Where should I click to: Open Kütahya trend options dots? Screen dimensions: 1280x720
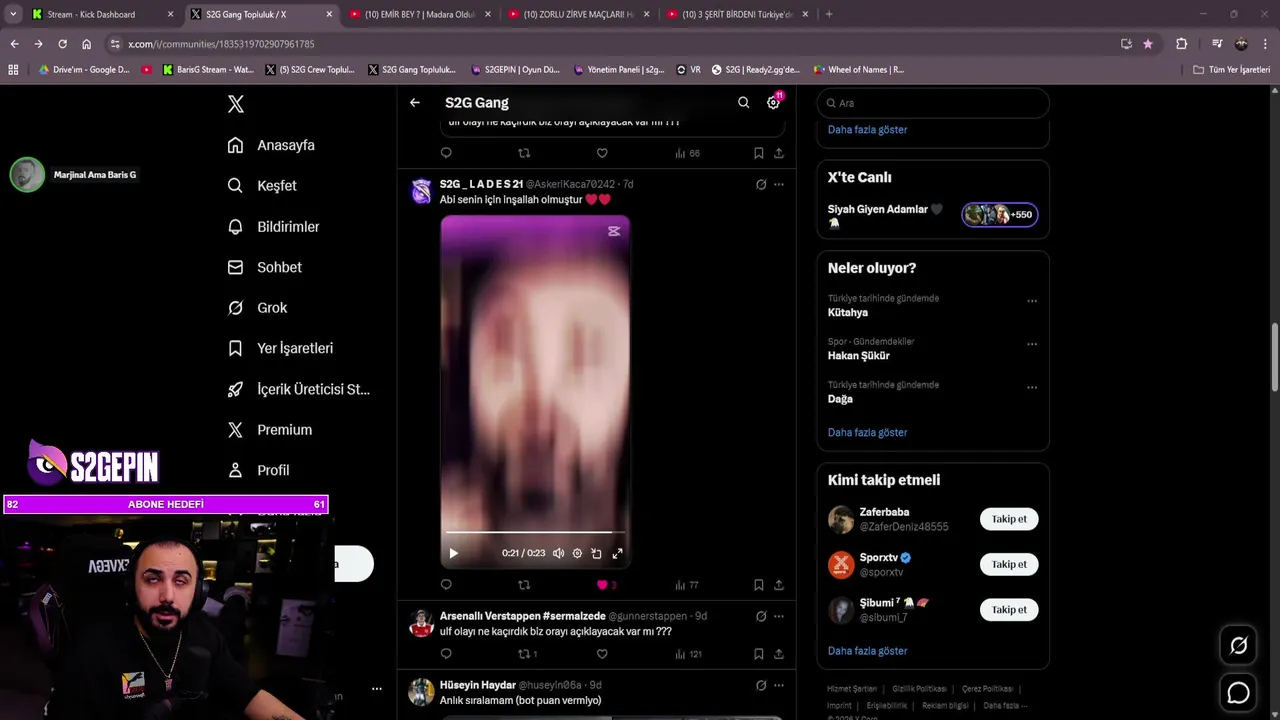coord(1032,301)
